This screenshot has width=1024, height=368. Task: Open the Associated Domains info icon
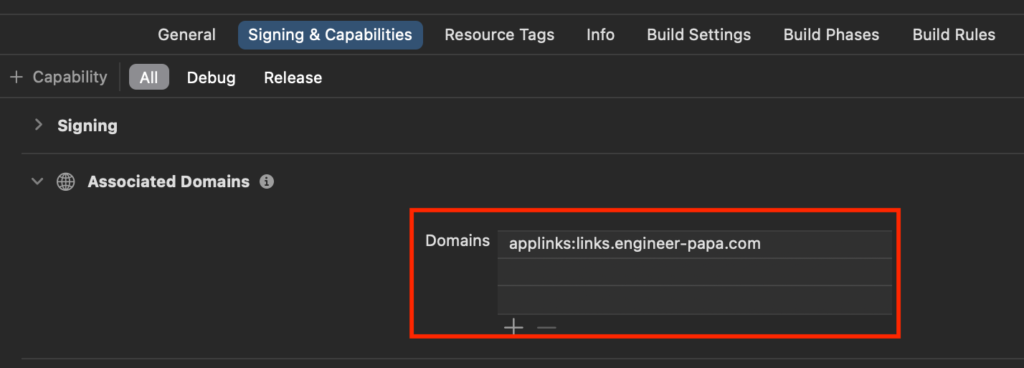point(266,182)
